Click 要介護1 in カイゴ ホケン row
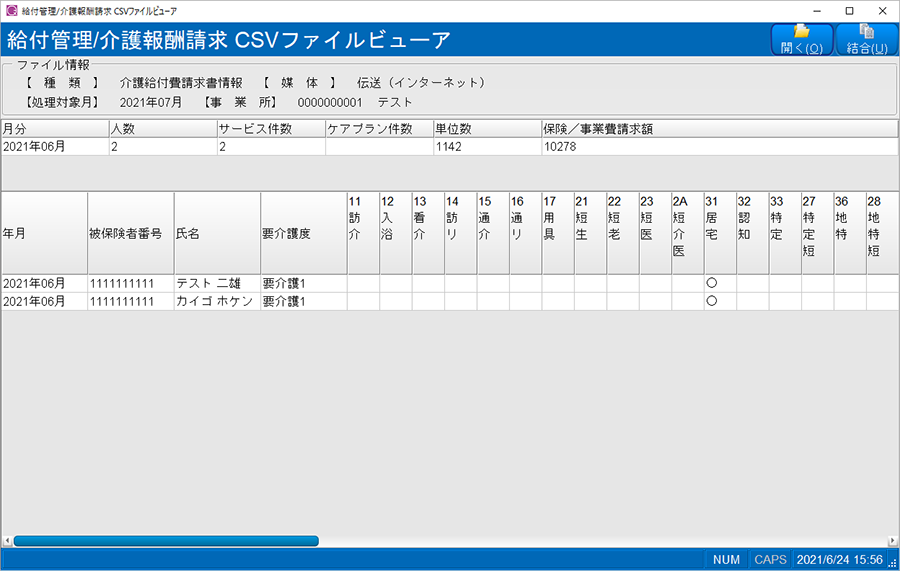900x571 pixels. pos(304,301)
